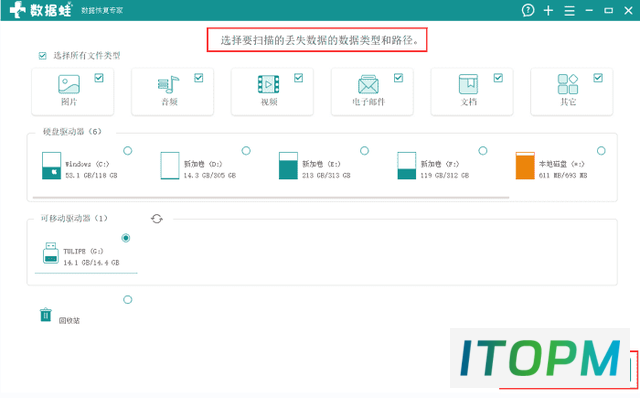Click the 文档 (documents) file type icon
This screenshot has width=640, height=398.
[468, 84]
